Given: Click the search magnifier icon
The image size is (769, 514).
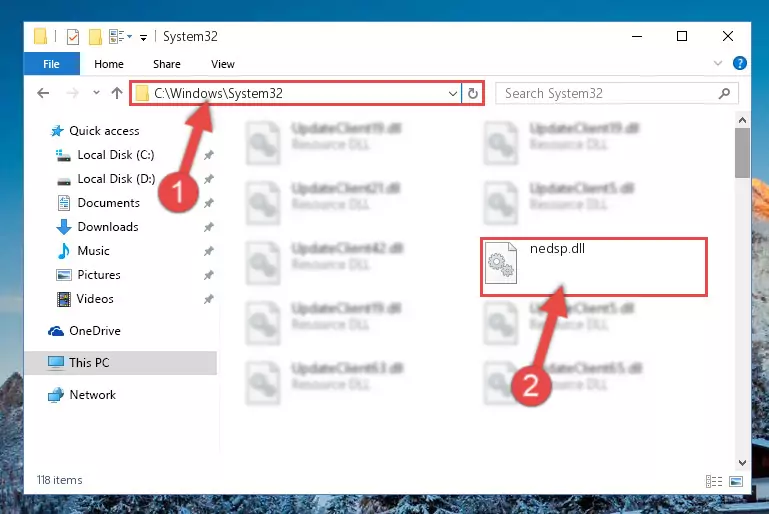Looking at the screenshot, I should click(724, 93).
